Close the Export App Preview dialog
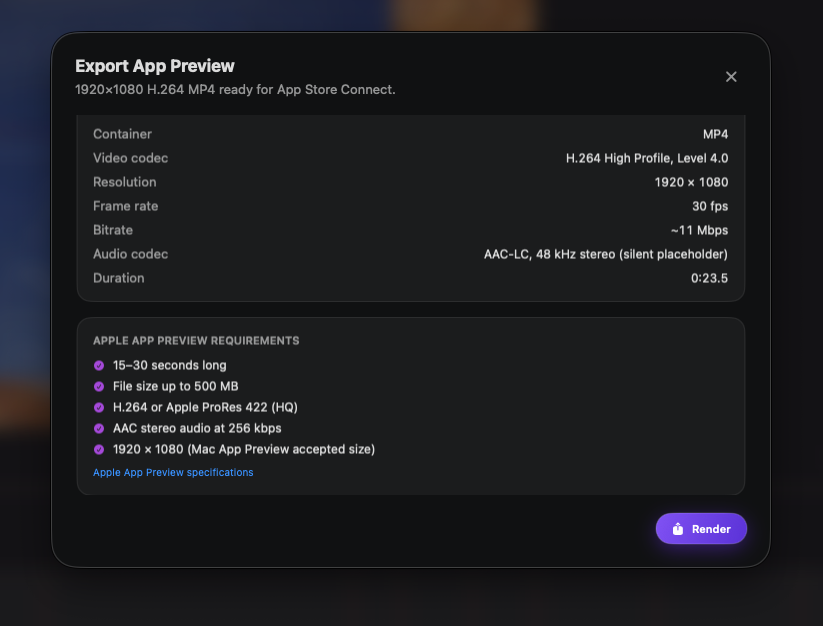This screenshot has height=626, width=823. pos(731,77)
